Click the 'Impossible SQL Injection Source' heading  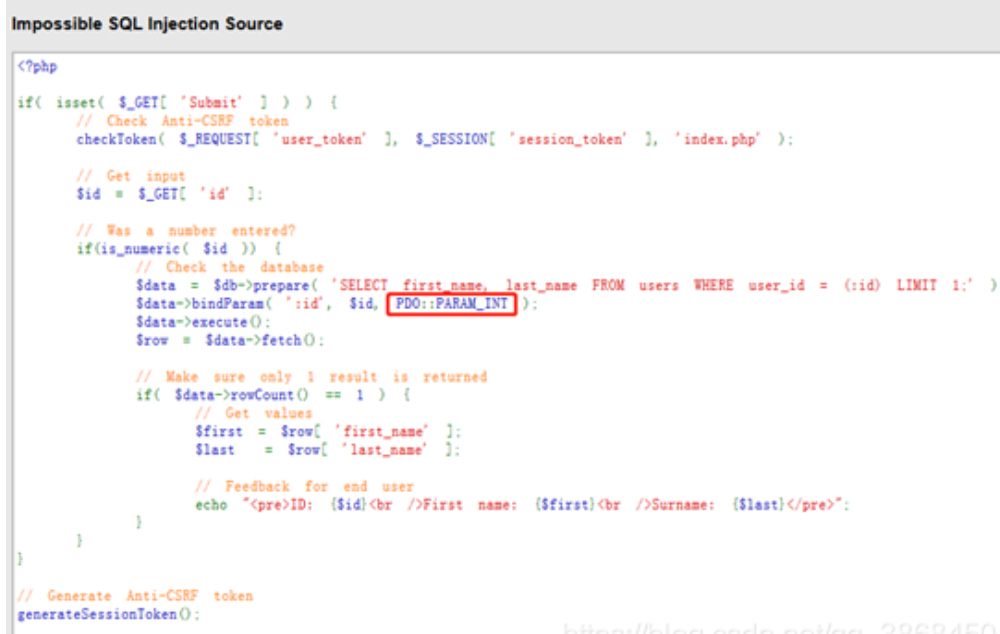click(x=147, y=24)
